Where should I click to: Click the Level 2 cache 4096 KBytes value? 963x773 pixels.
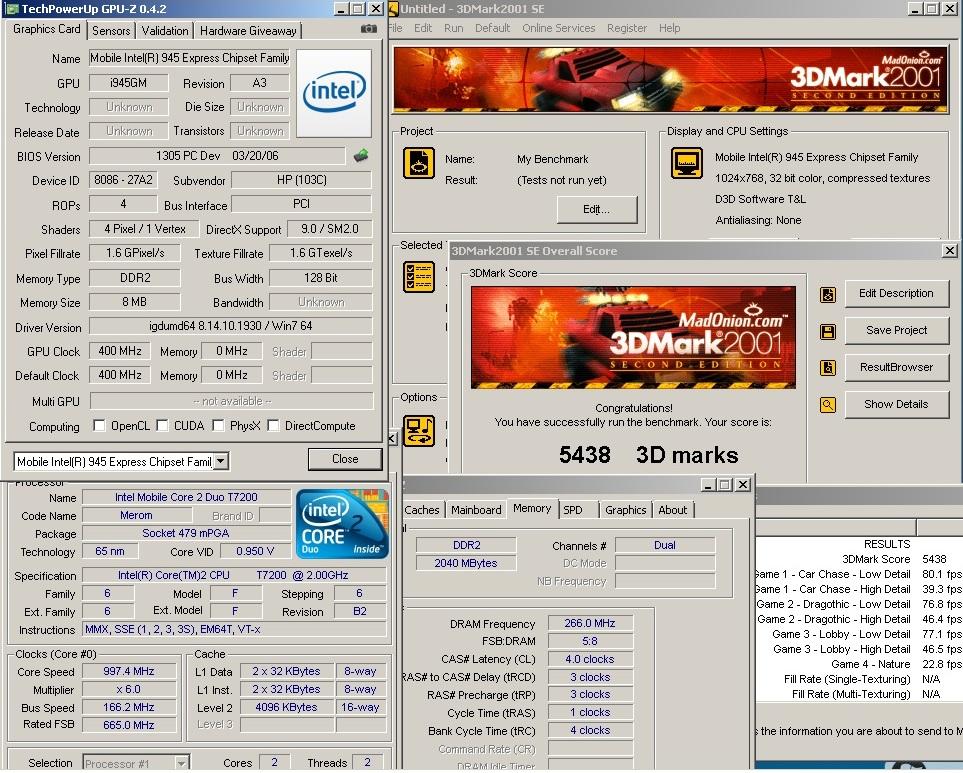(x=286, y=707)
